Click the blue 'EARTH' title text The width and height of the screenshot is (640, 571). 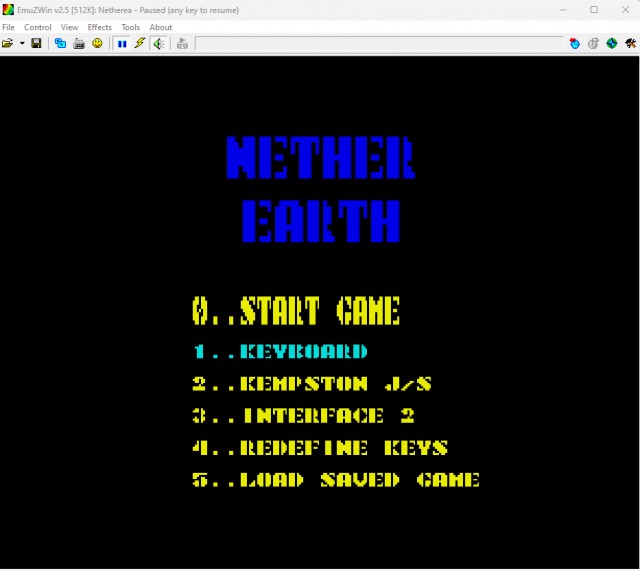pyautogui.click(x=321, y=221)
